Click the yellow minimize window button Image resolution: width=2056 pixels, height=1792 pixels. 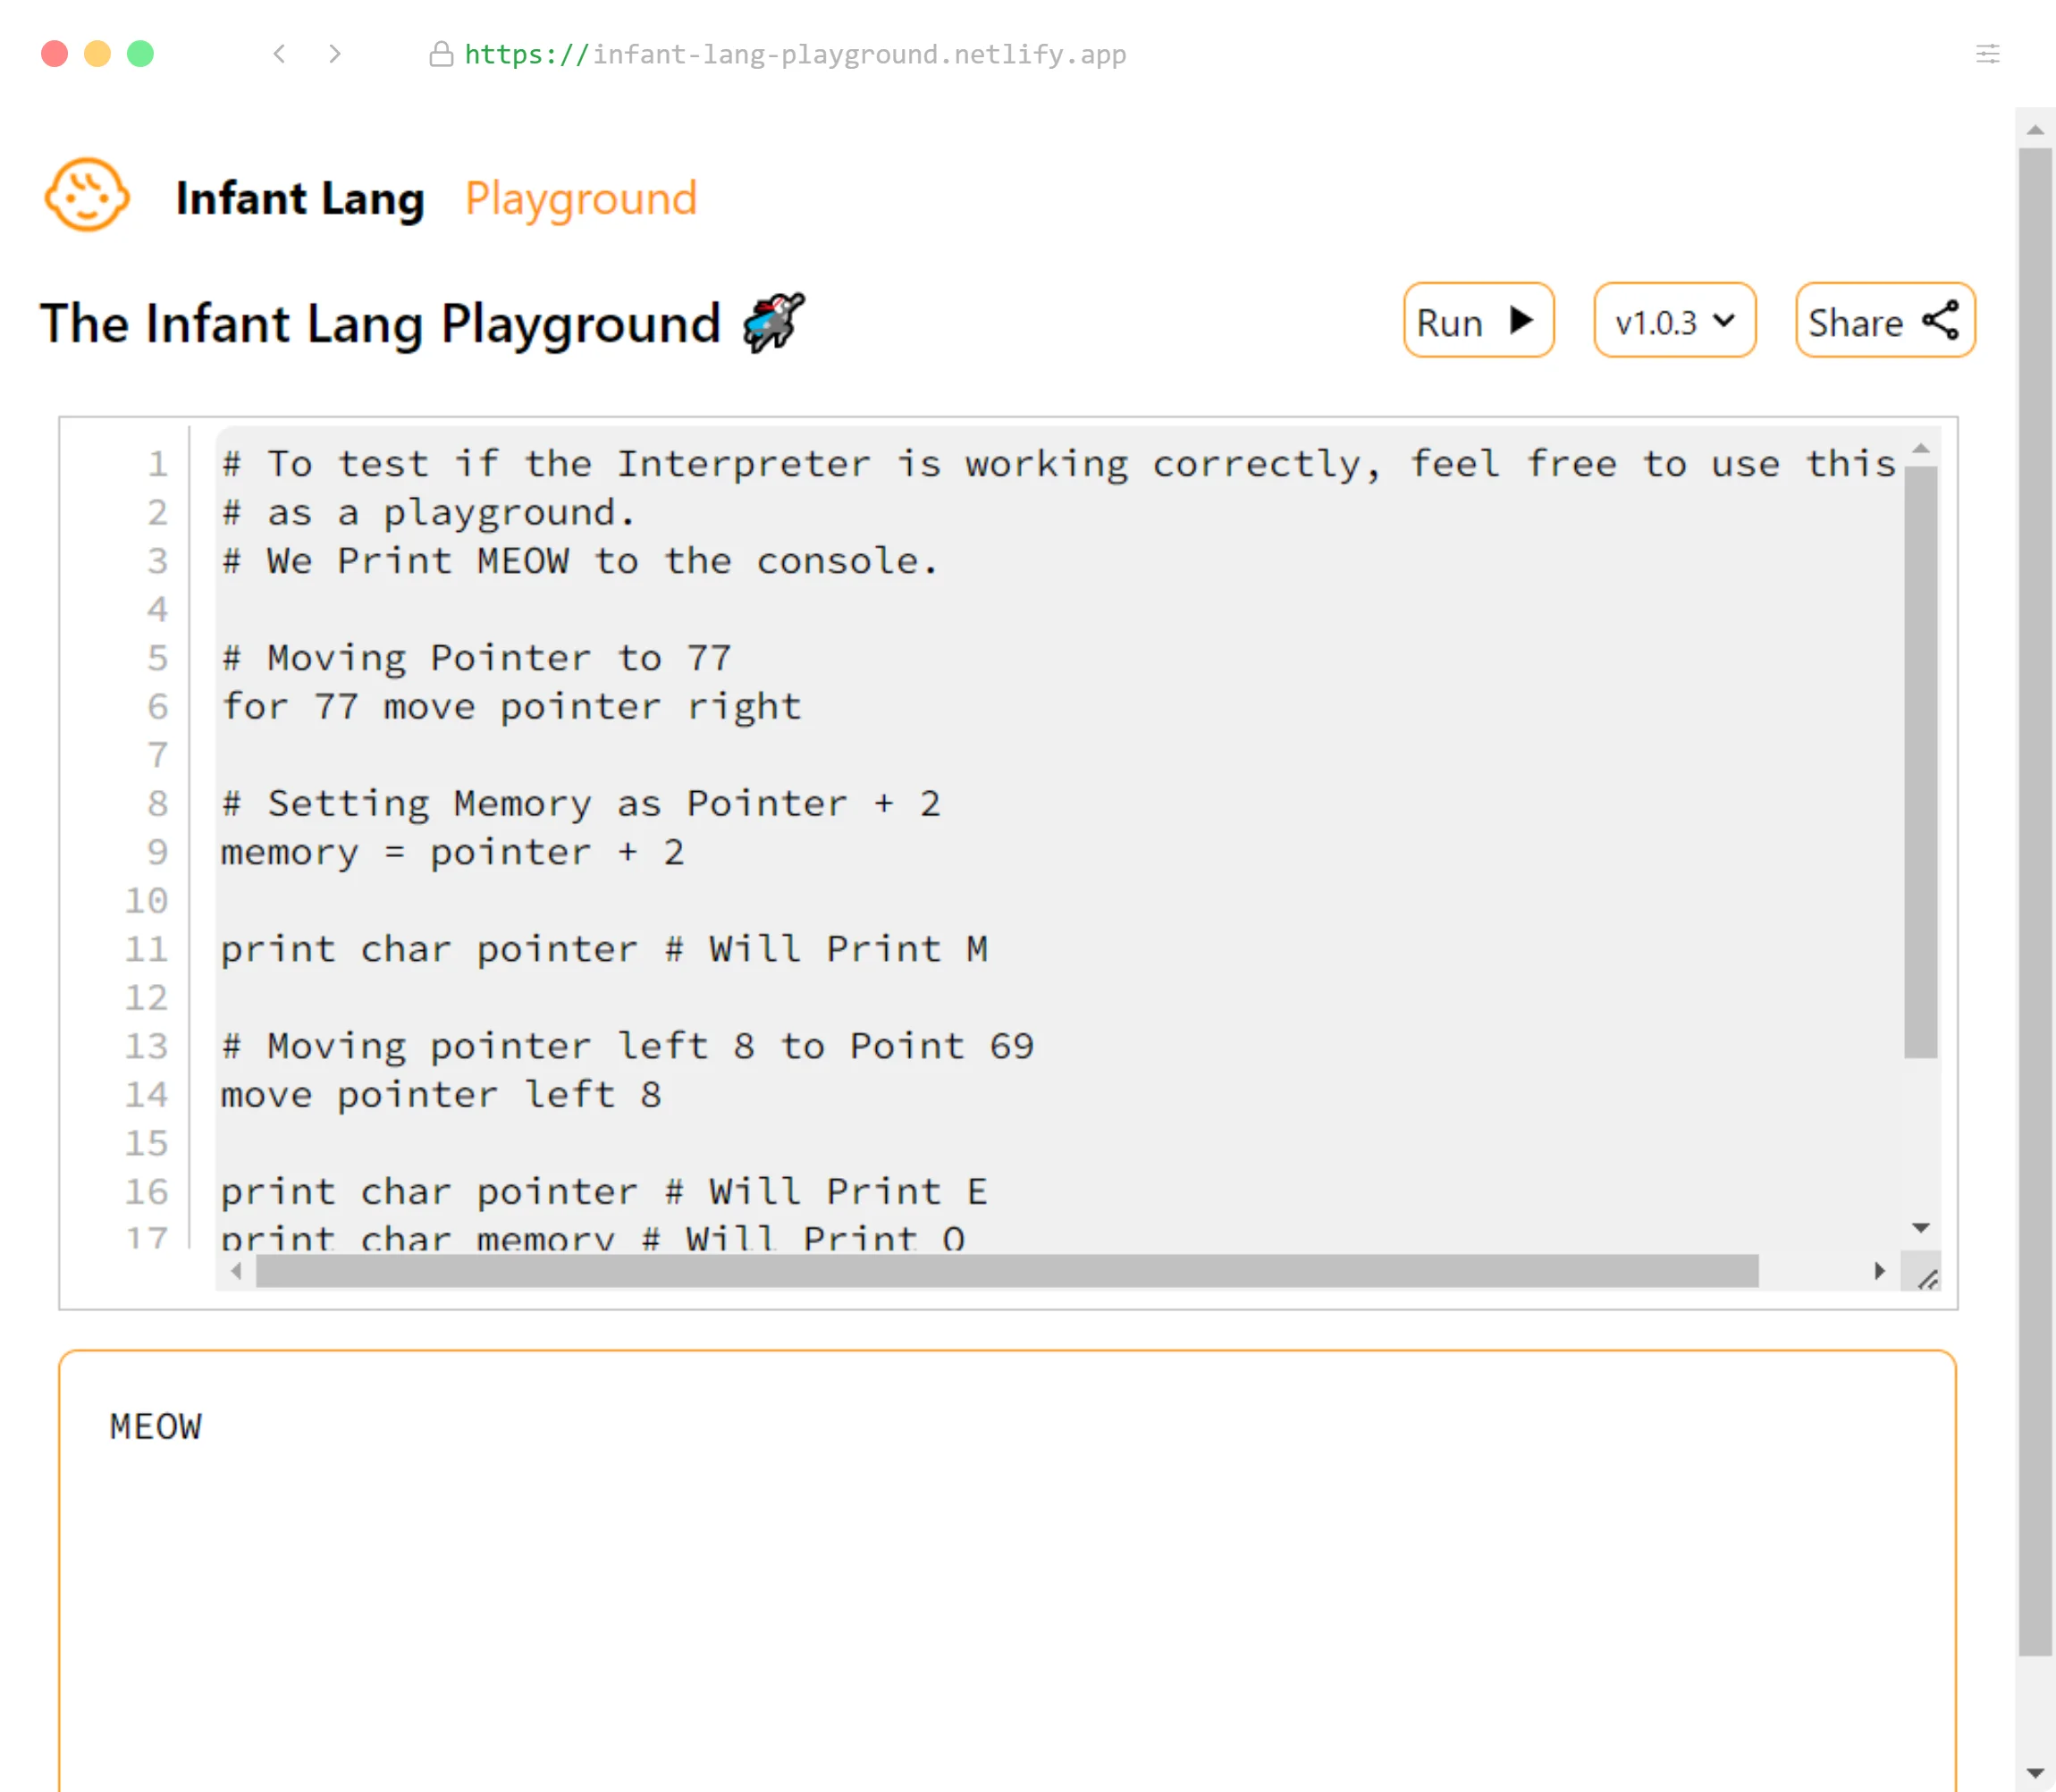click(x=97, y=54)
